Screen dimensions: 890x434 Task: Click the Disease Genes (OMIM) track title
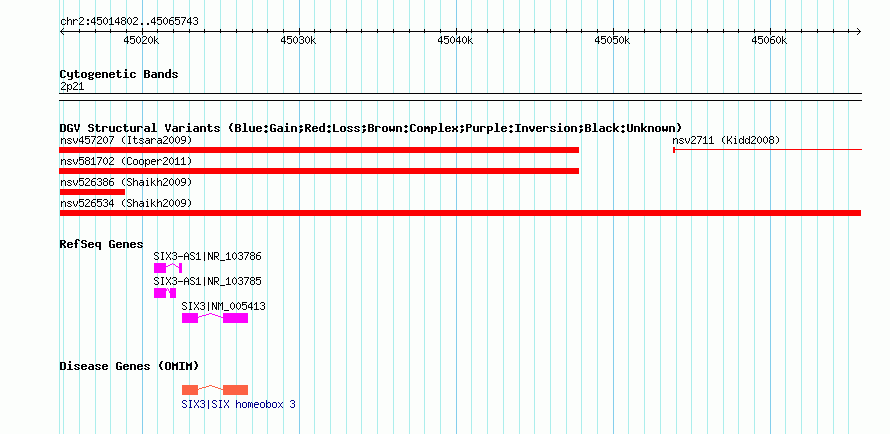129,366
